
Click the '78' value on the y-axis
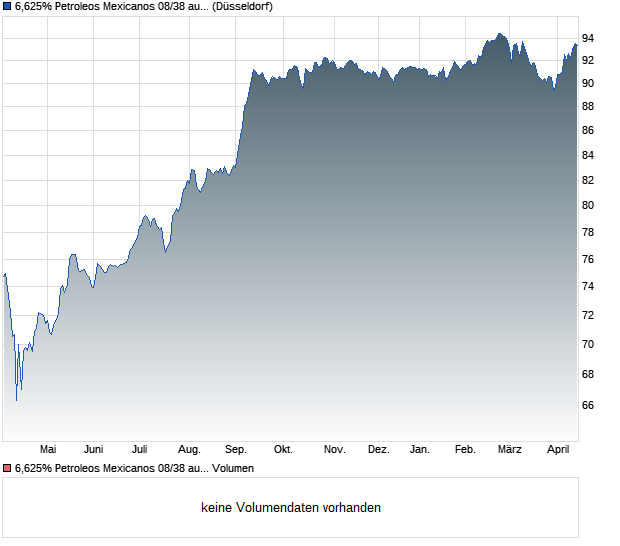[x=588, y=232]
